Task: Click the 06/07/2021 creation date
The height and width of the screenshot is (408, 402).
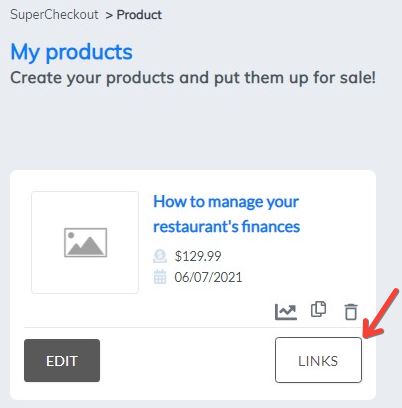Action: [x=208, y=277]
